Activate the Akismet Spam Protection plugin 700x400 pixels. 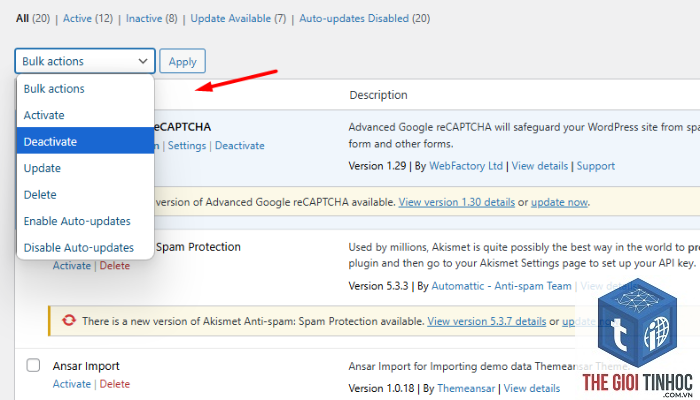click(x=71, y=266)
